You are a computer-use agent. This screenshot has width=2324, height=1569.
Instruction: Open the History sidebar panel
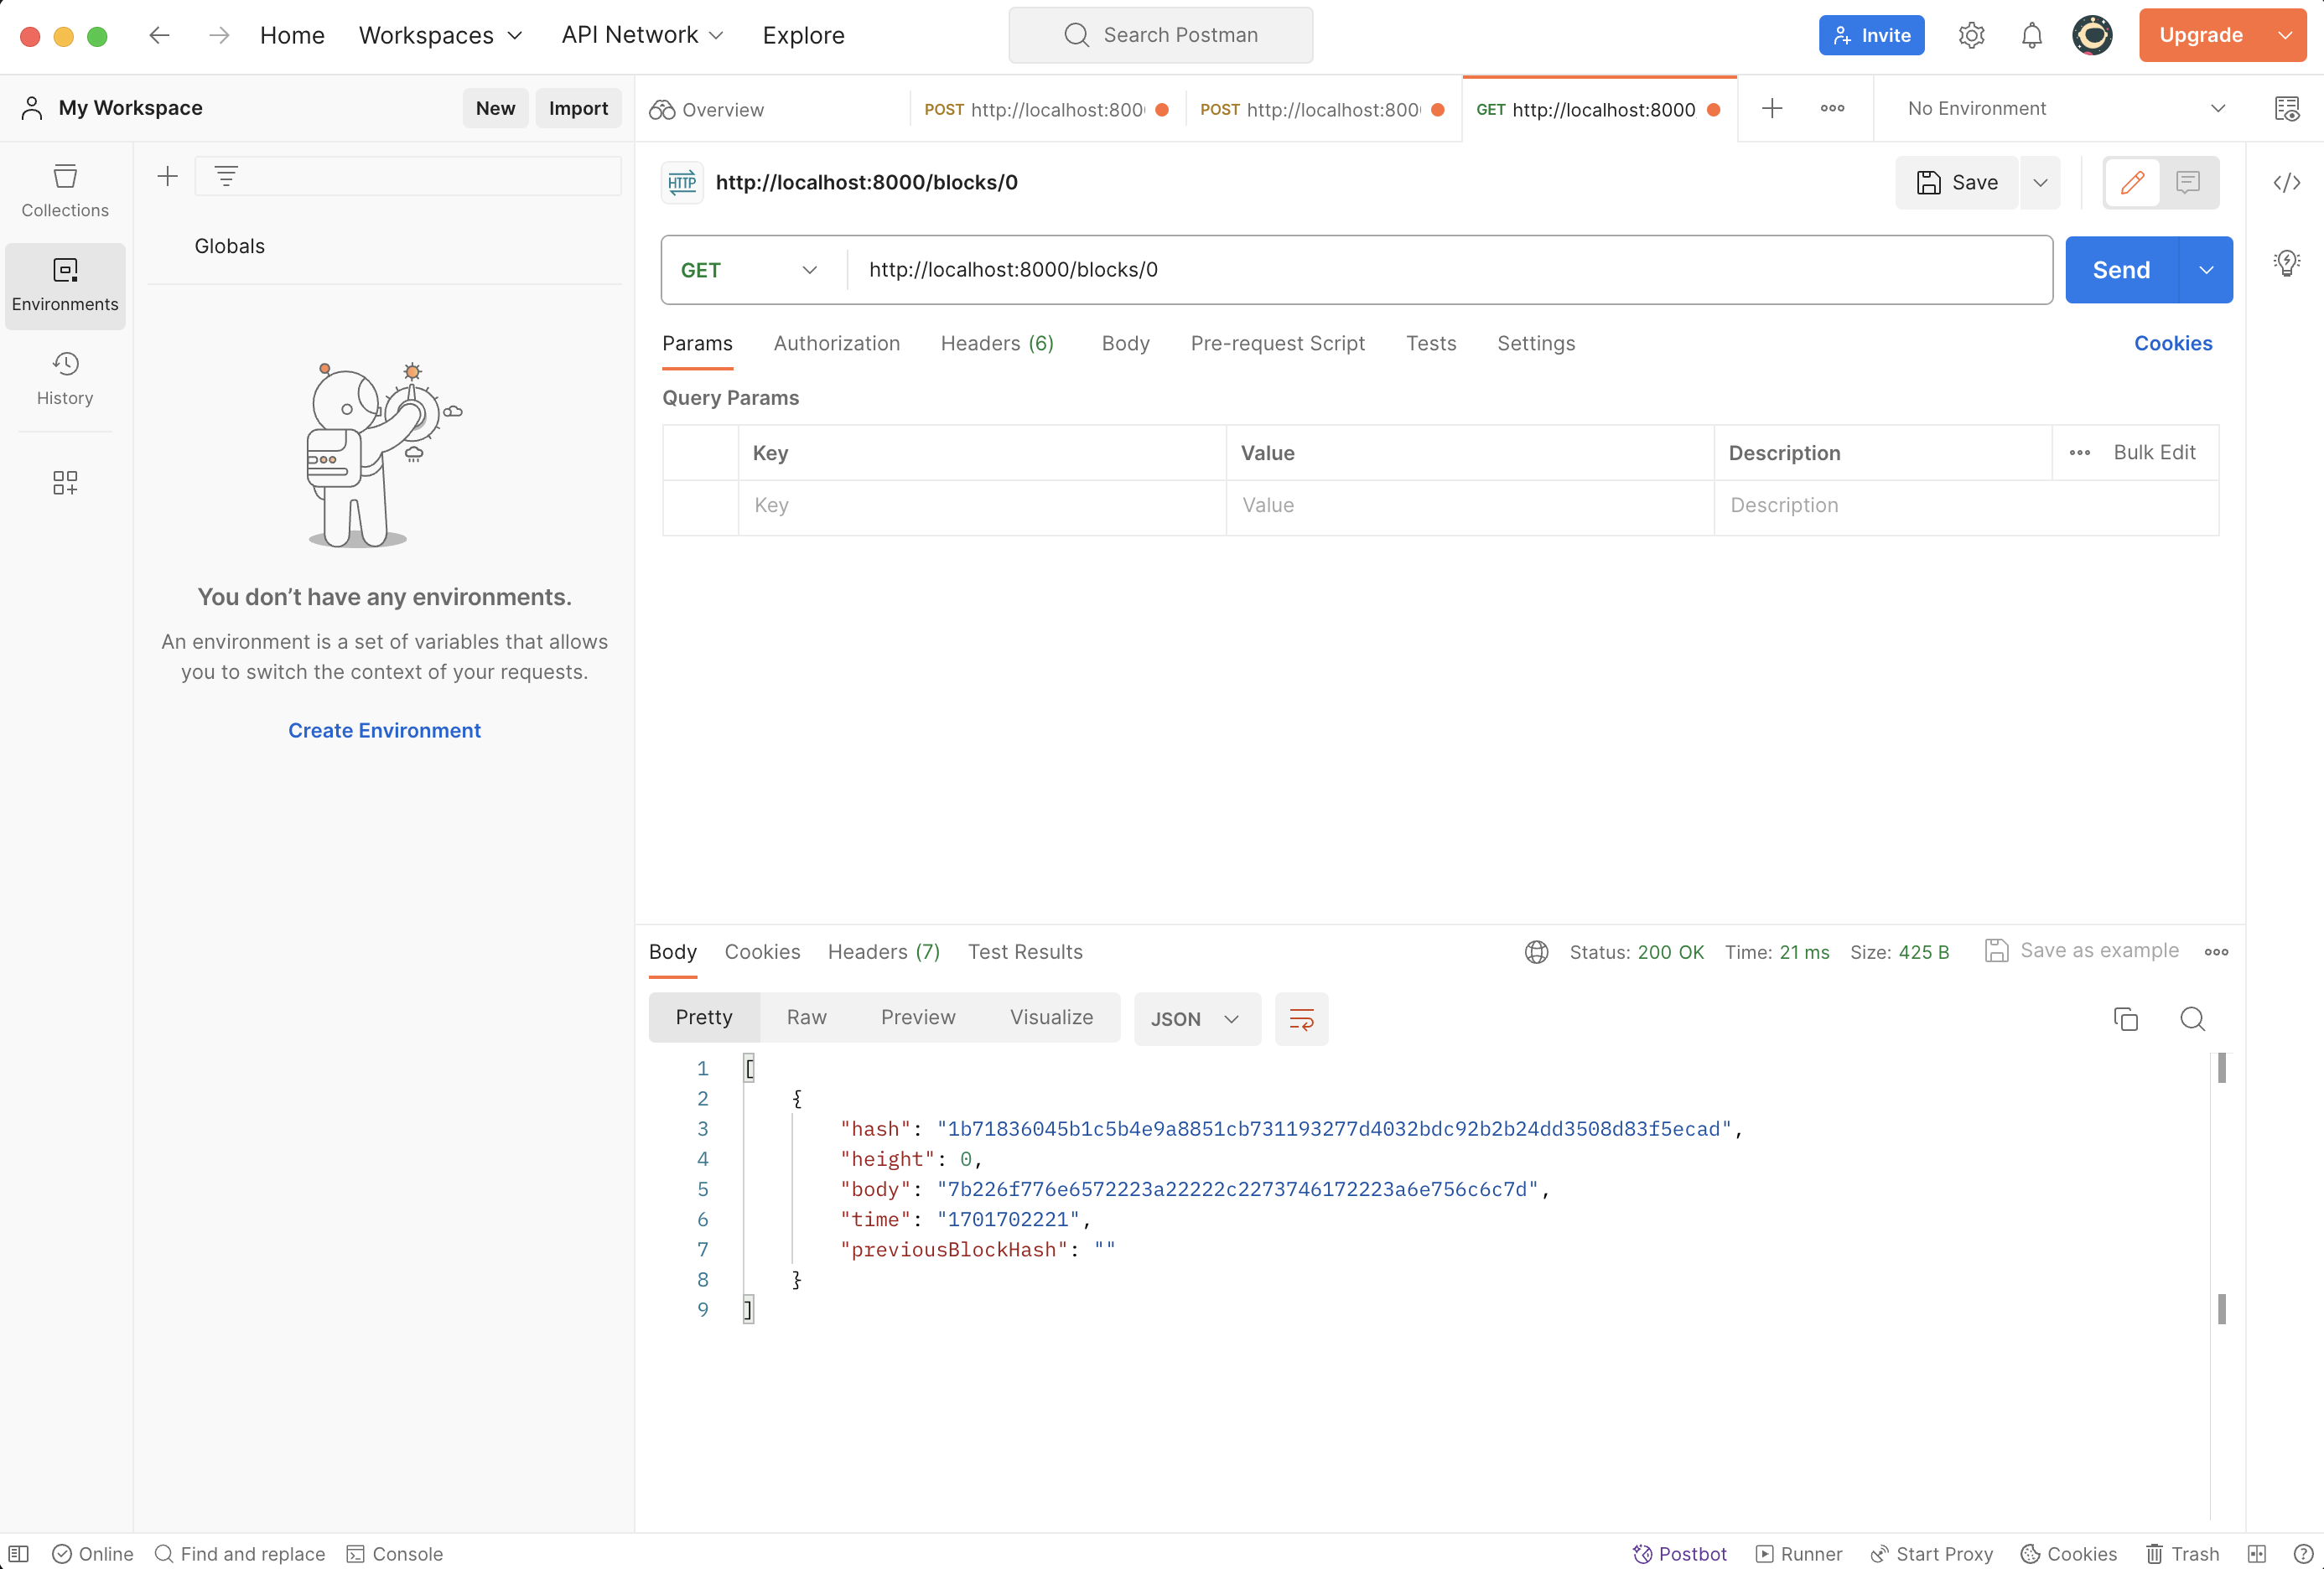65,378
